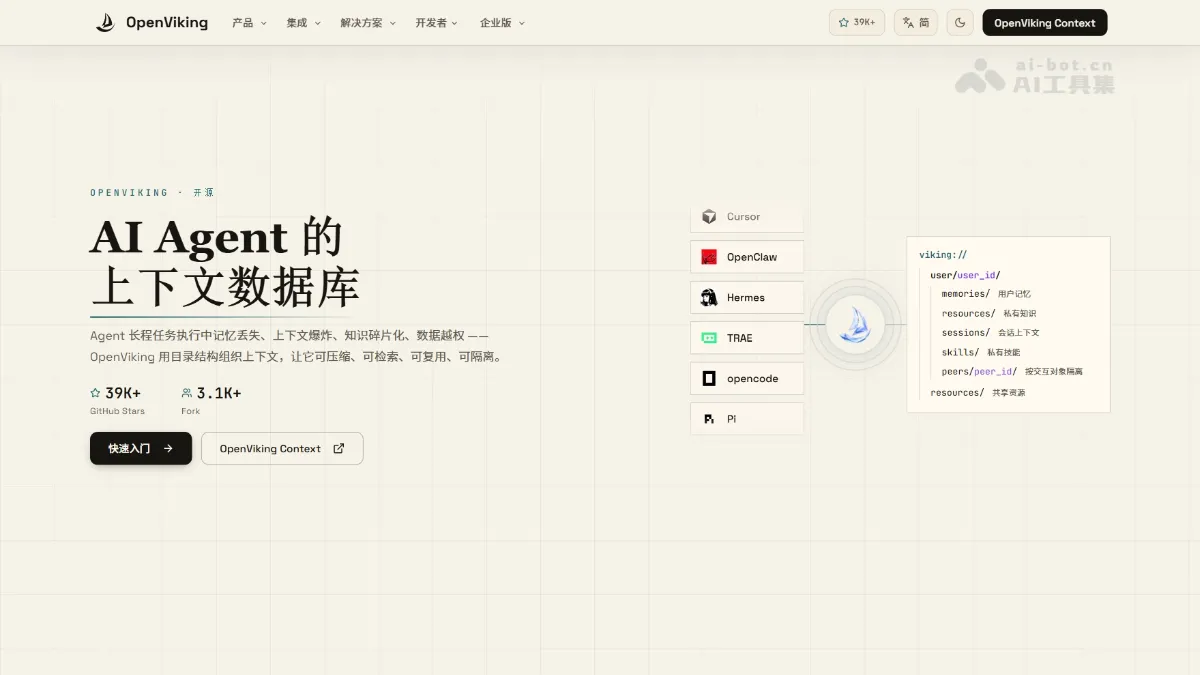Click the viking:// root path text
1200x675 pixels.
point(943,255)
